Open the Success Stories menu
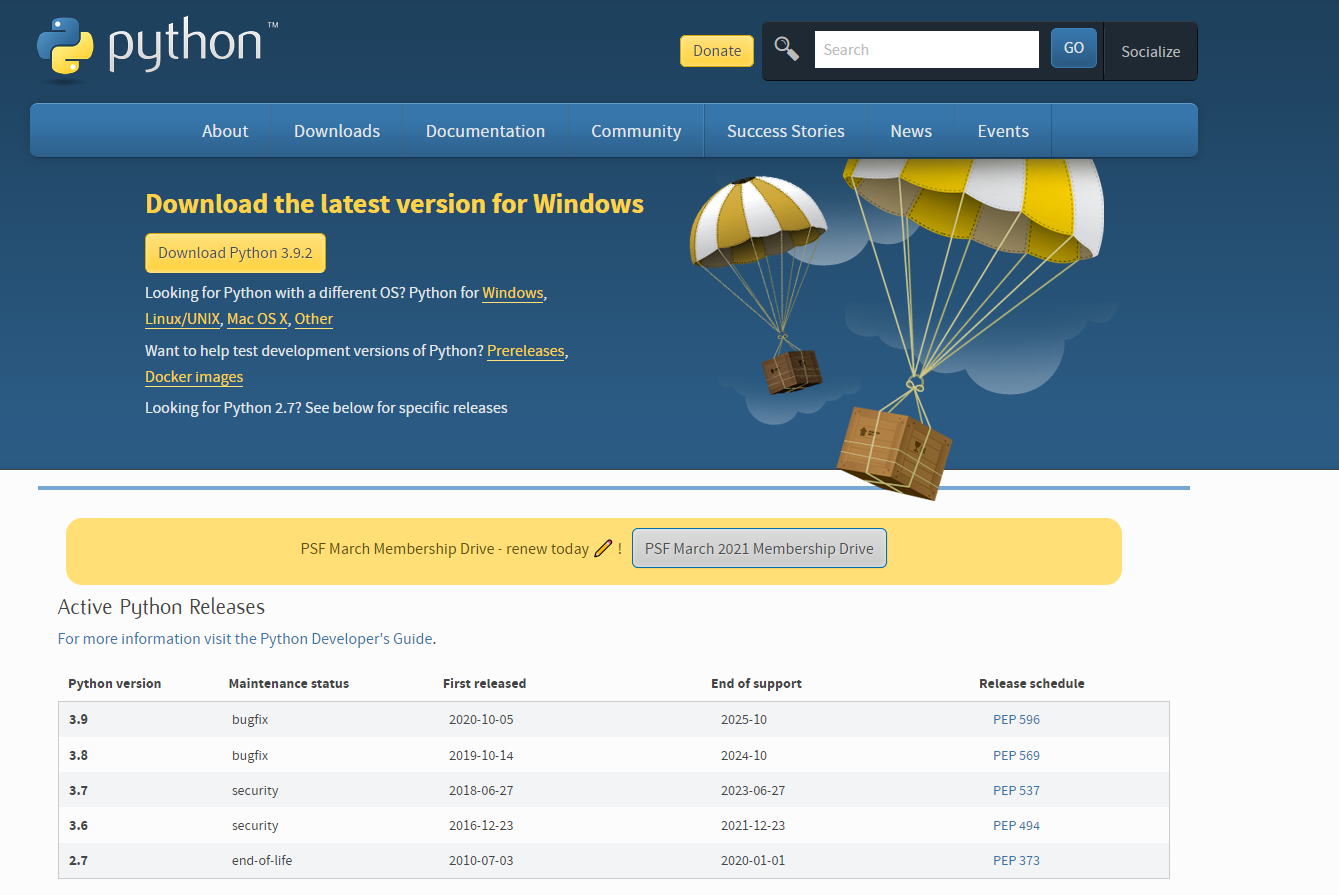The height and width of the screenshot is (895, 1339). [786, 131]
